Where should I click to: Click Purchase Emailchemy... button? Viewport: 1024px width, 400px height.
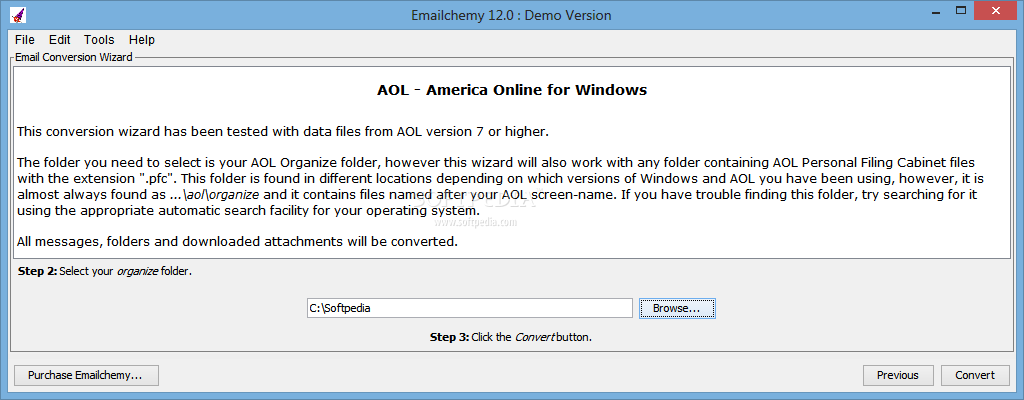[85, 375]
